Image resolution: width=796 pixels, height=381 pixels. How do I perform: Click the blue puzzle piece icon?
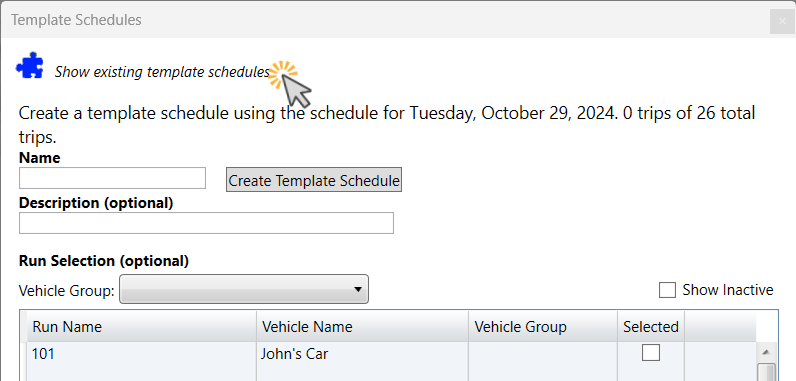tap(29, 65)
